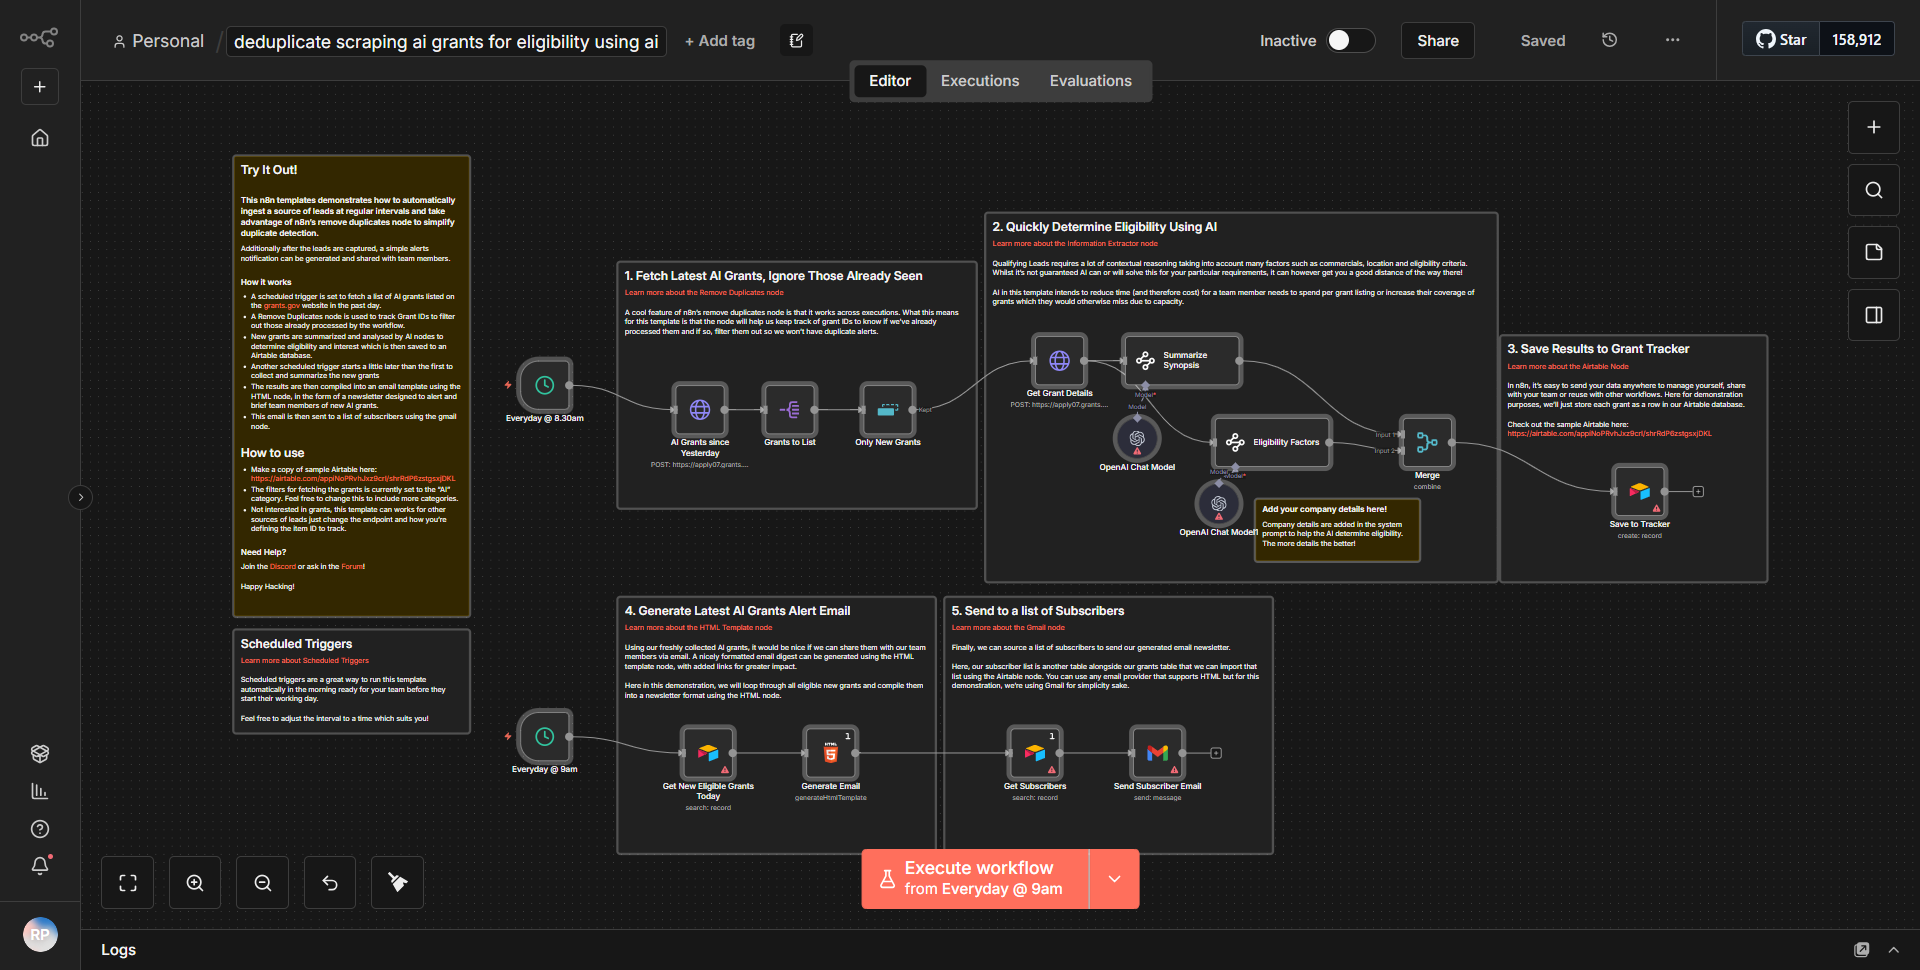
Task: Expand the Logs panel
Action: click(x=1893, y=949)
